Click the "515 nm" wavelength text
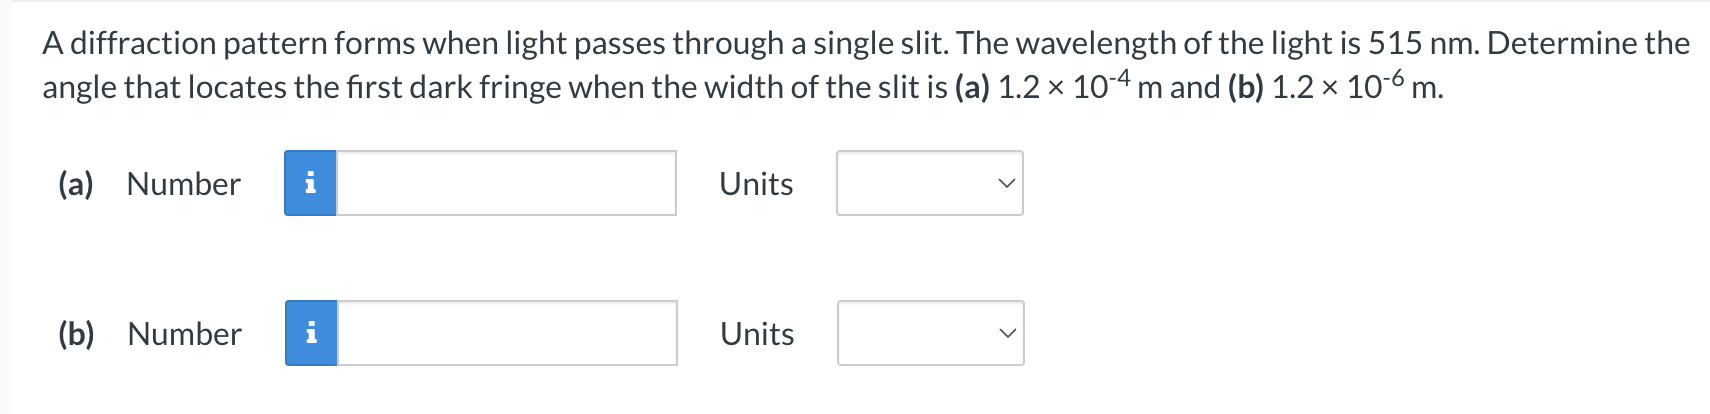 pyautogui.click(x=1423, y=43)
